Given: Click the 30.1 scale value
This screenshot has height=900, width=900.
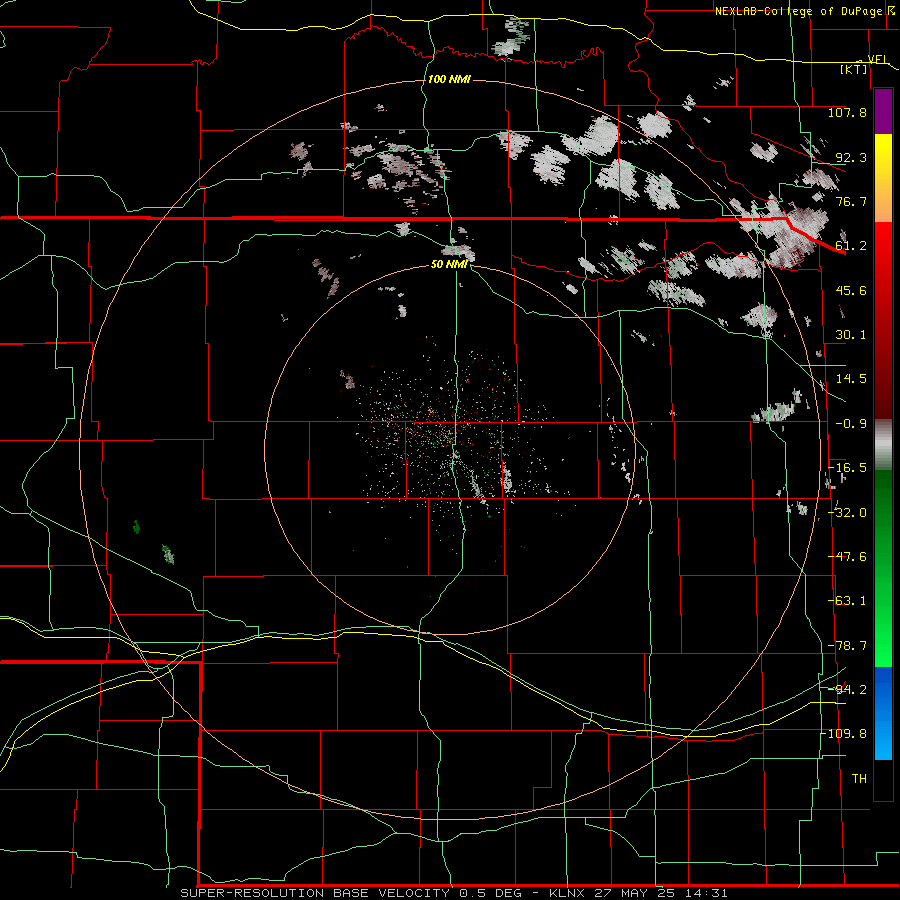Looking at the screenshot, I should point(851,335).
